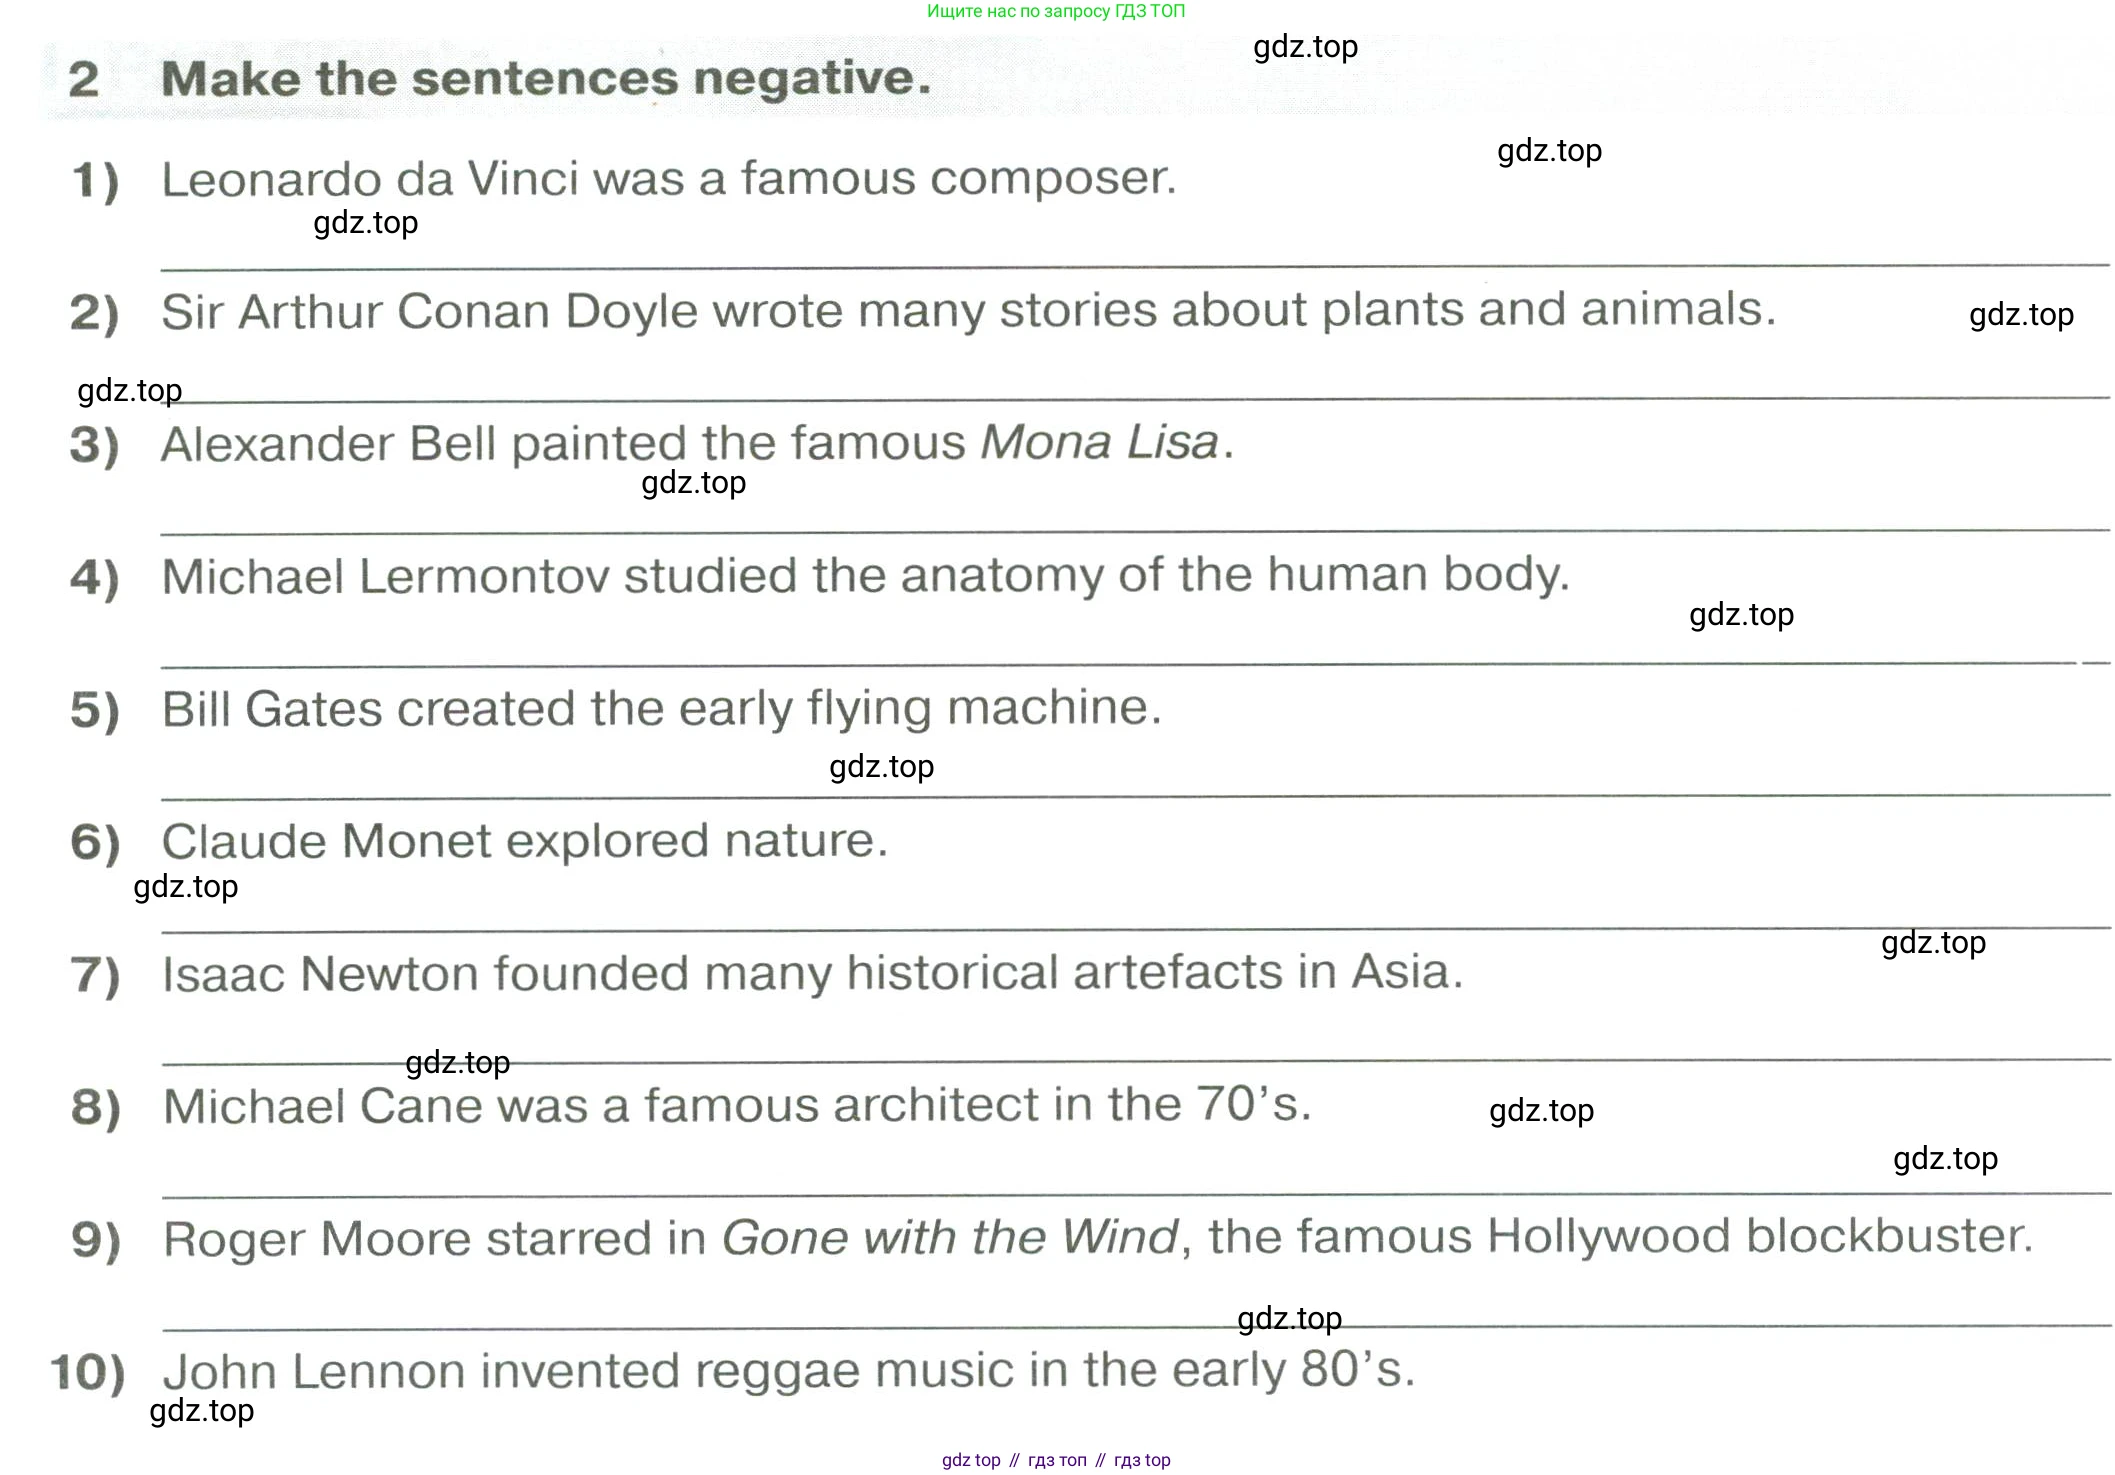2115x1475 pixels.
Task: Click the exercise heading 'Make the sentences negative'
Action: tap(546, 78)
